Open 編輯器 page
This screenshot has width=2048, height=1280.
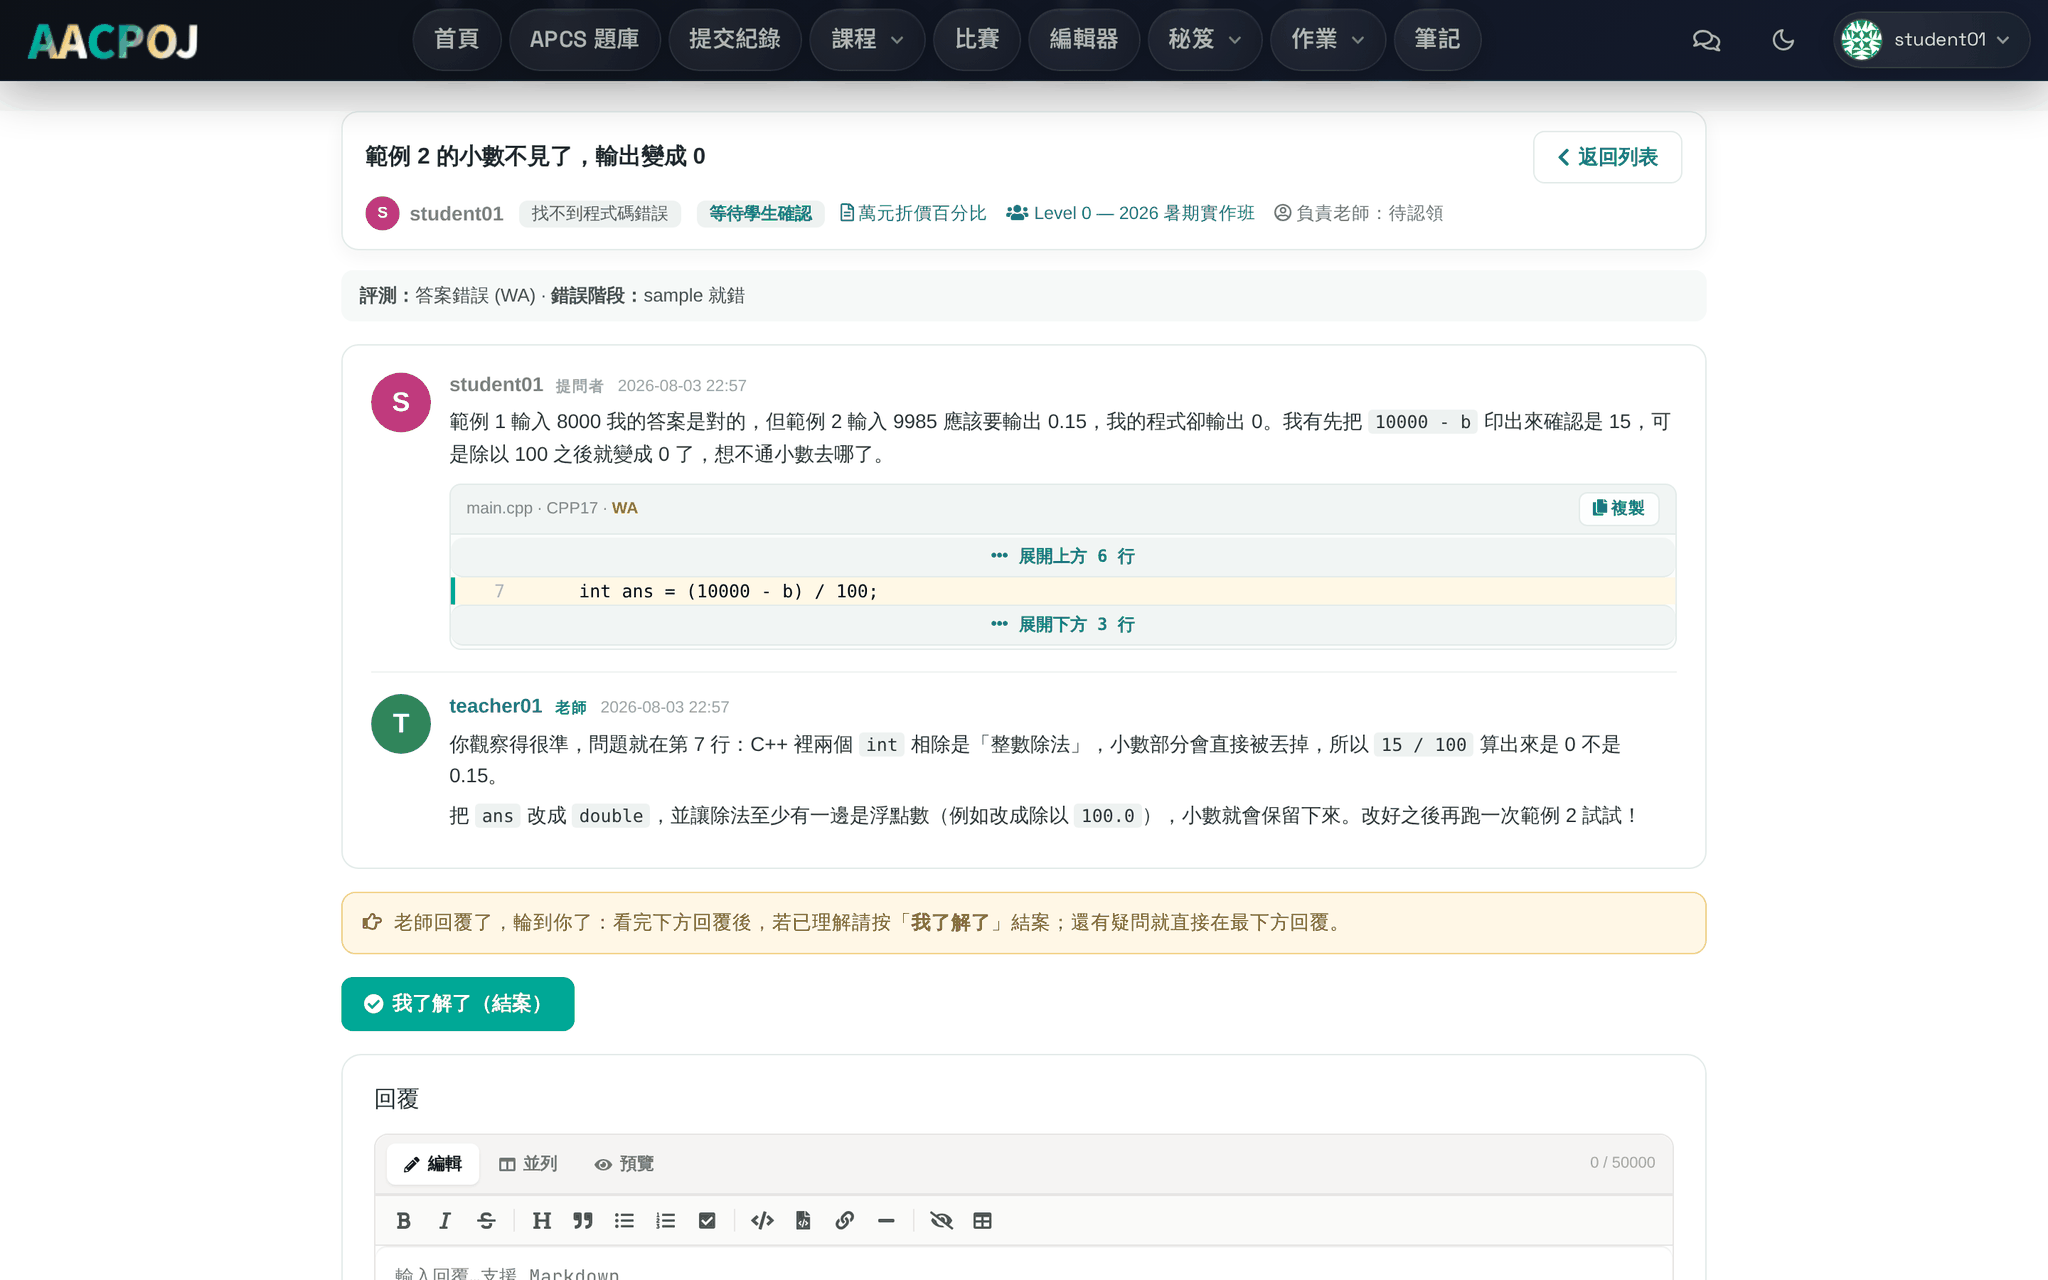[x=1083, y=40]
